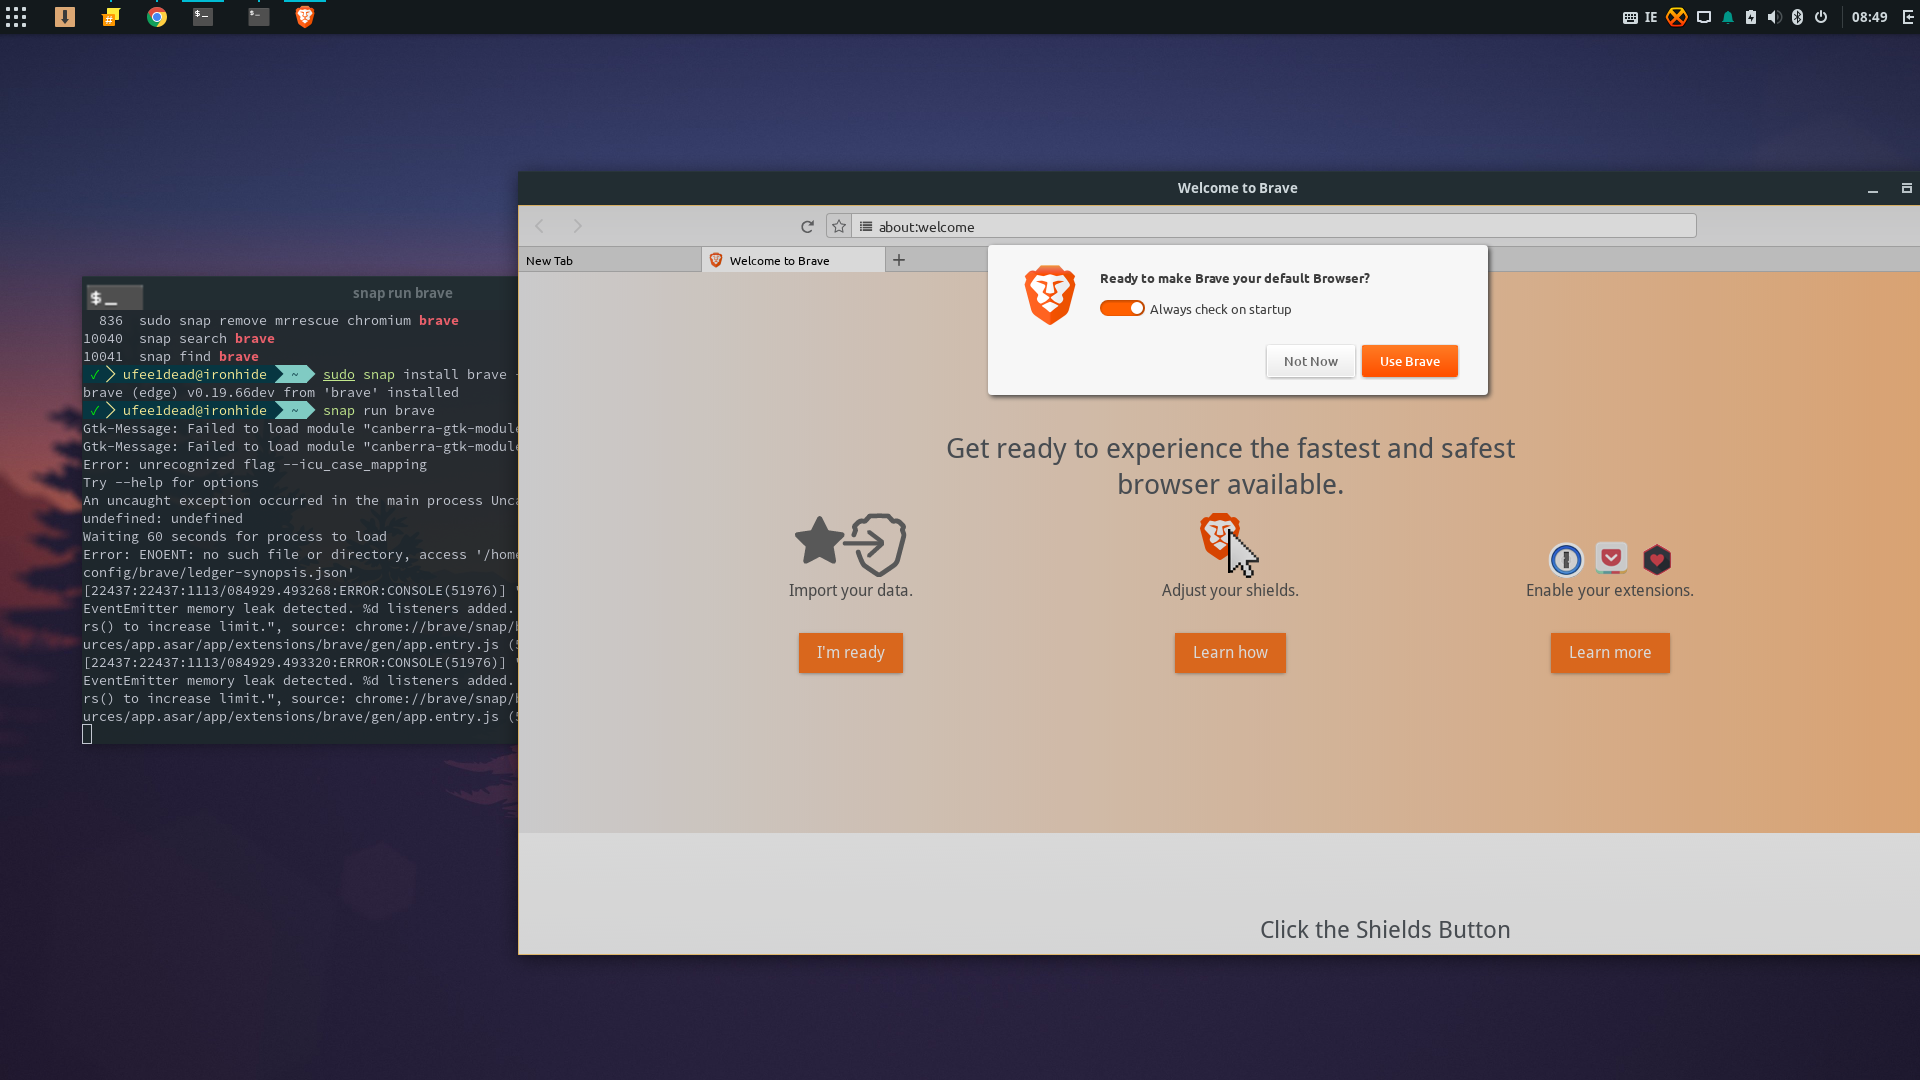The image size is (1920, 1080).
Task: Bookmark this page with the star icon
Action: tap(839, 226)
